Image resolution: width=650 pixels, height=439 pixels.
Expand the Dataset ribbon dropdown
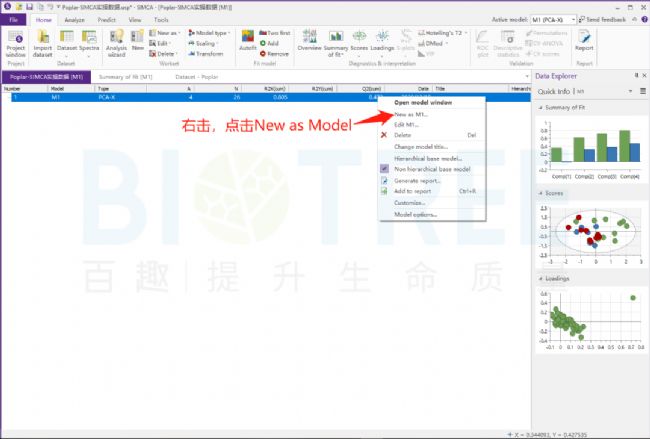click(66, 56)
